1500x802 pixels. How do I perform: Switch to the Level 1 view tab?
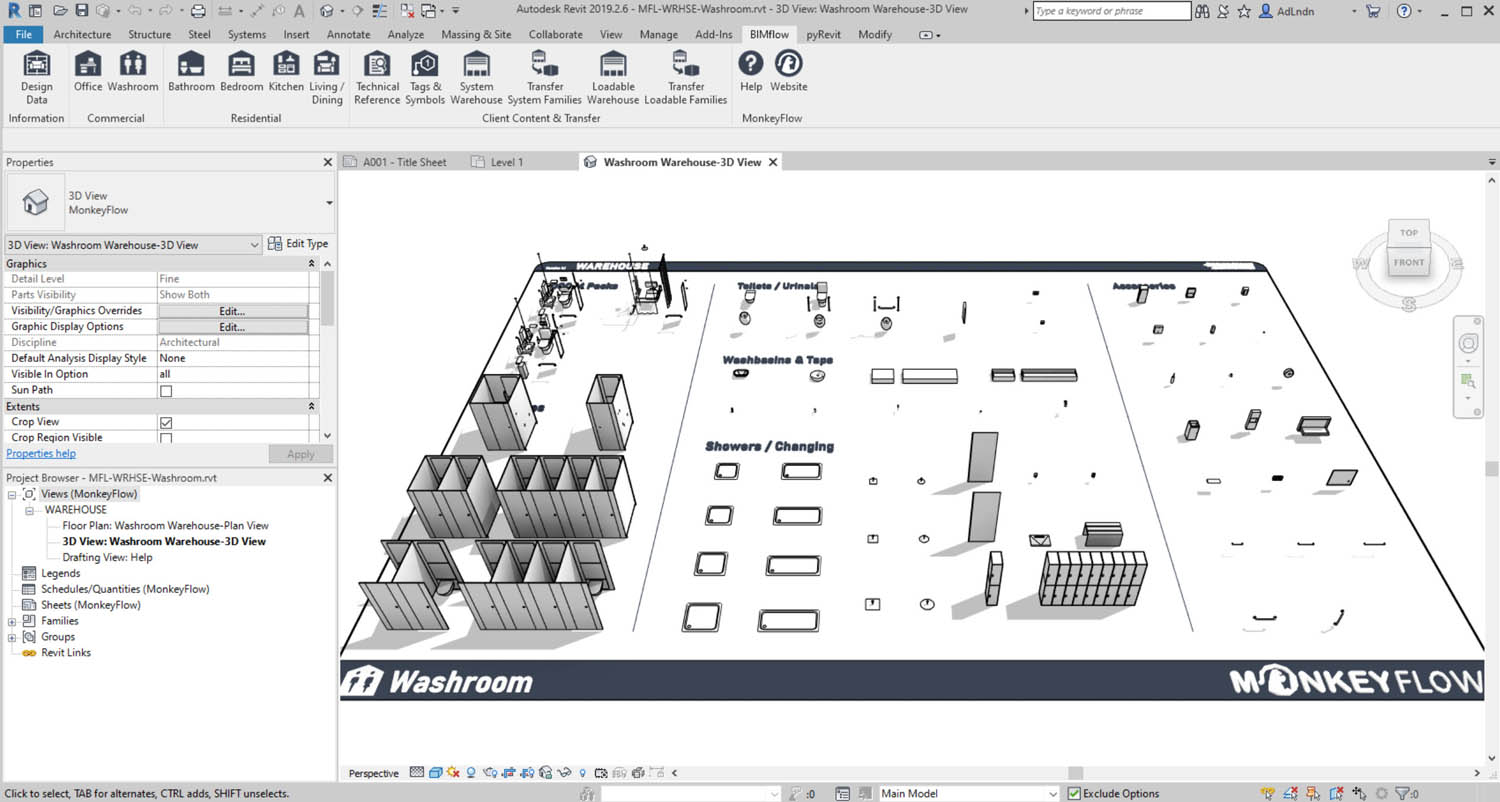tap(507, 162)
